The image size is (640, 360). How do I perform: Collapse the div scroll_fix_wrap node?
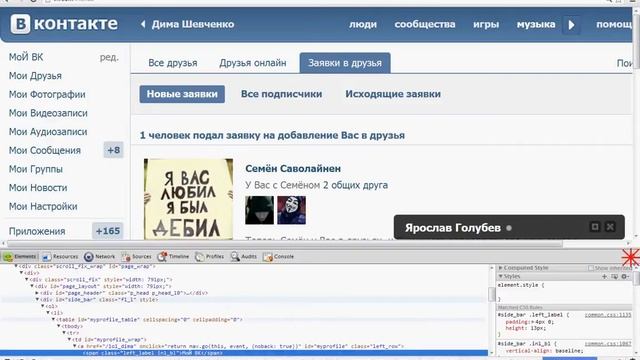coord(16,266)
